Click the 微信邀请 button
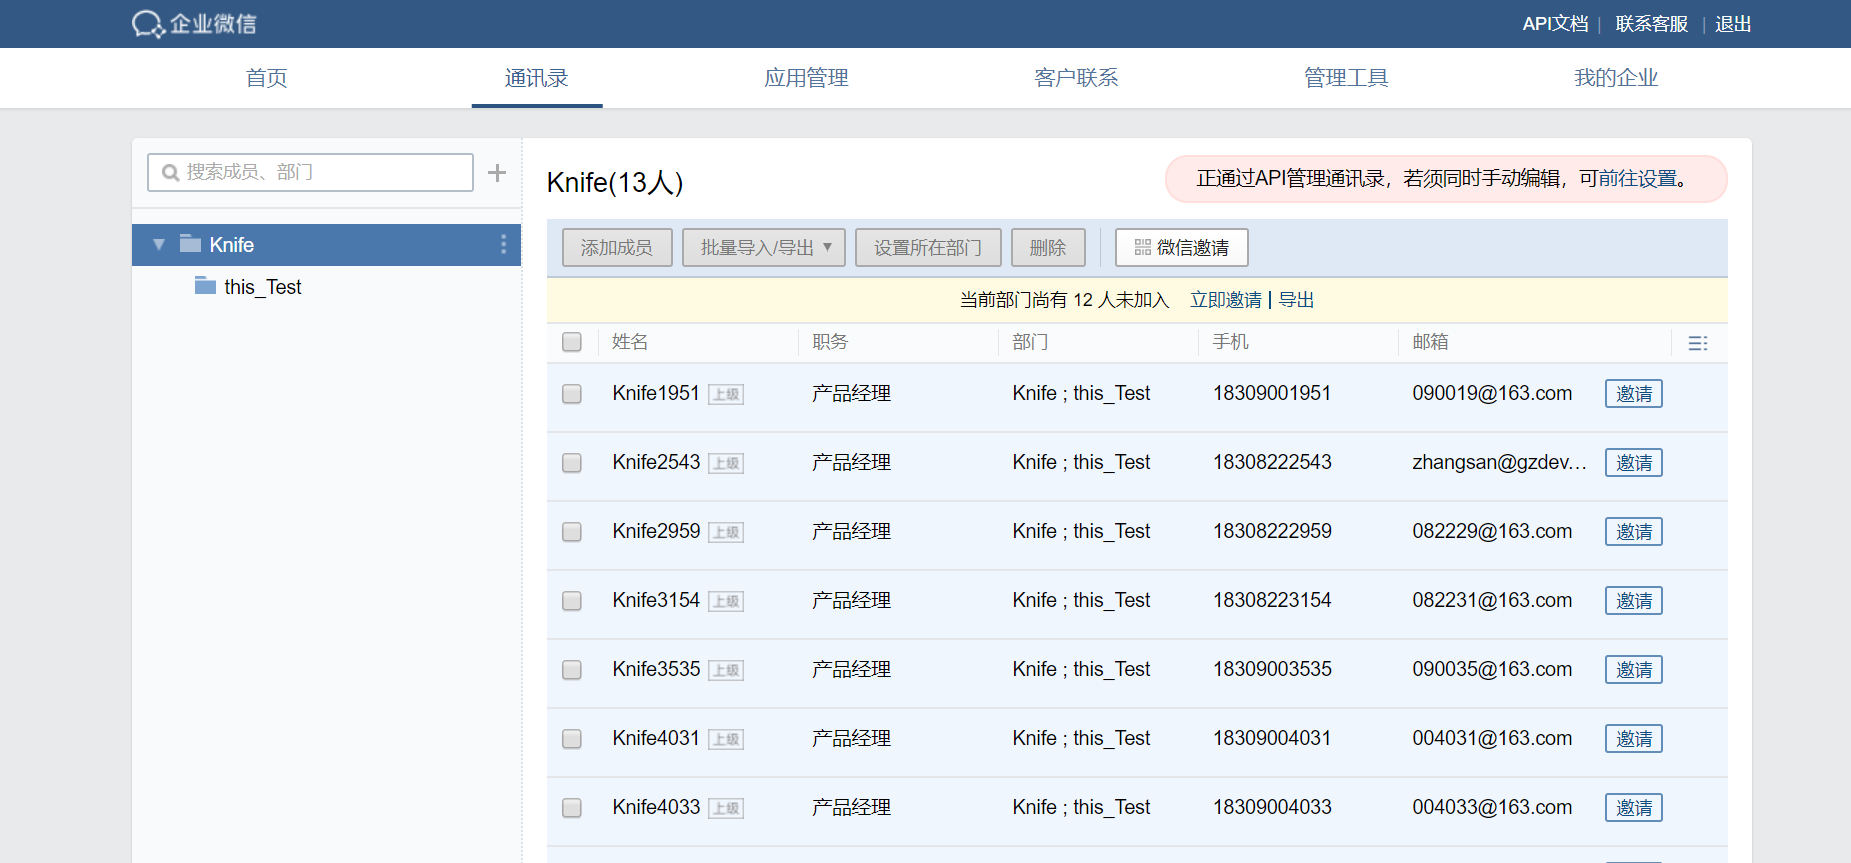Viewport: 1851px width, 863px height. (x=1182, y=248)
